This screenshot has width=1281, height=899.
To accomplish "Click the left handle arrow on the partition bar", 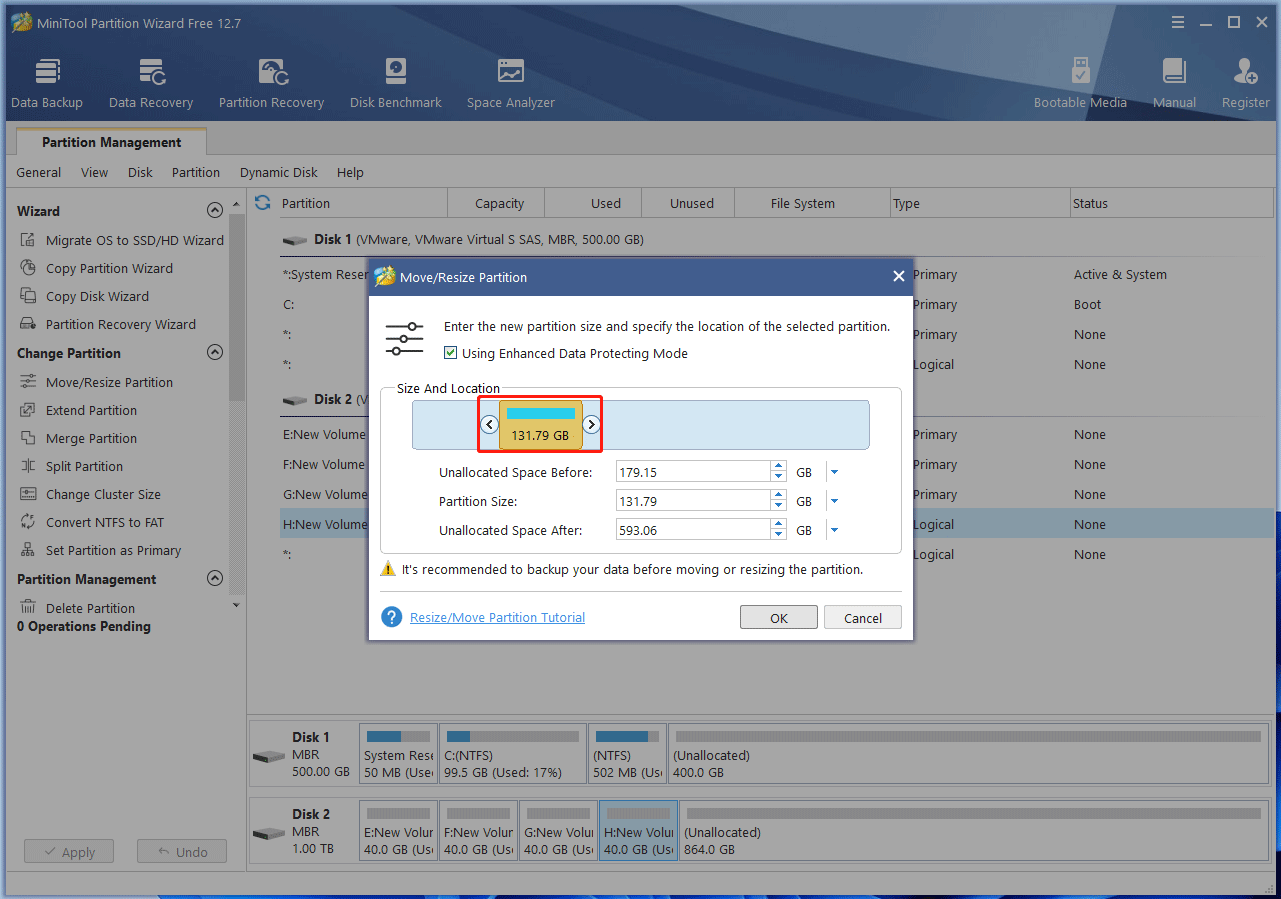I will point(489,424).
